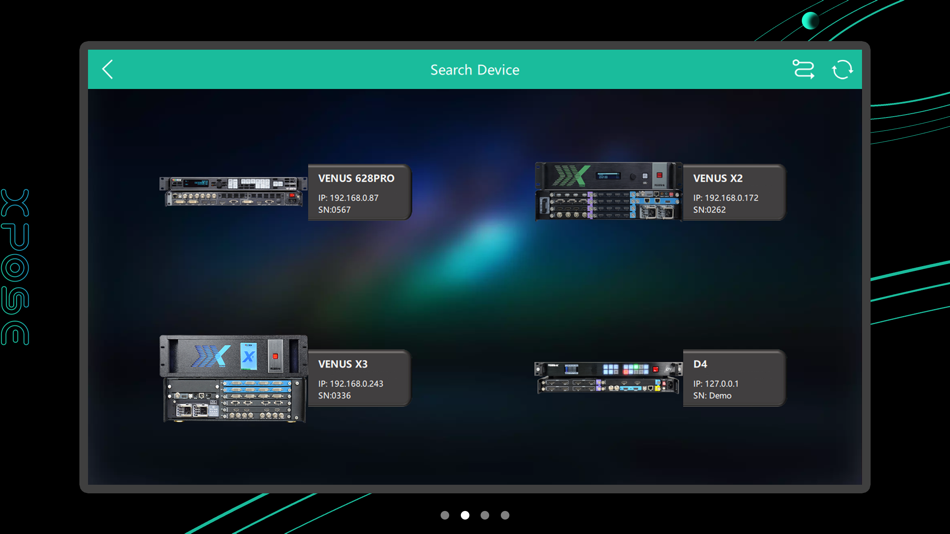
Task: Open the connection settings icon in header
Action: pos(803,70)
